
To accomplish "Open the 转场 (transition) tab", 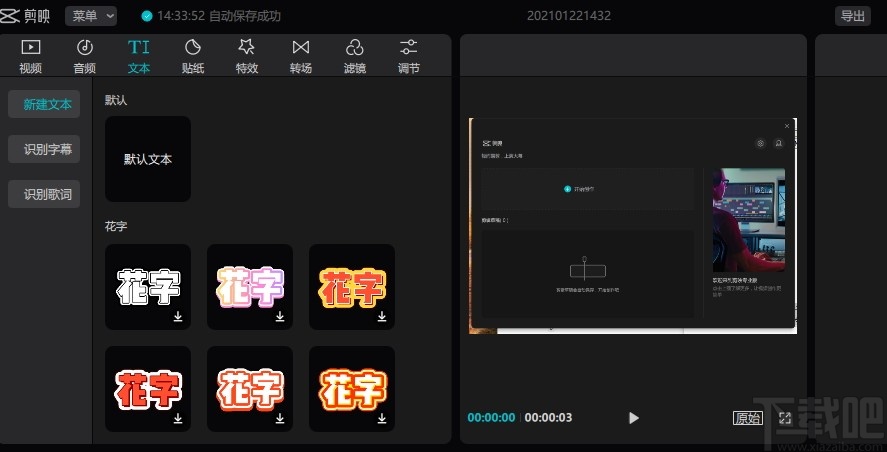I will click(301, 57).
